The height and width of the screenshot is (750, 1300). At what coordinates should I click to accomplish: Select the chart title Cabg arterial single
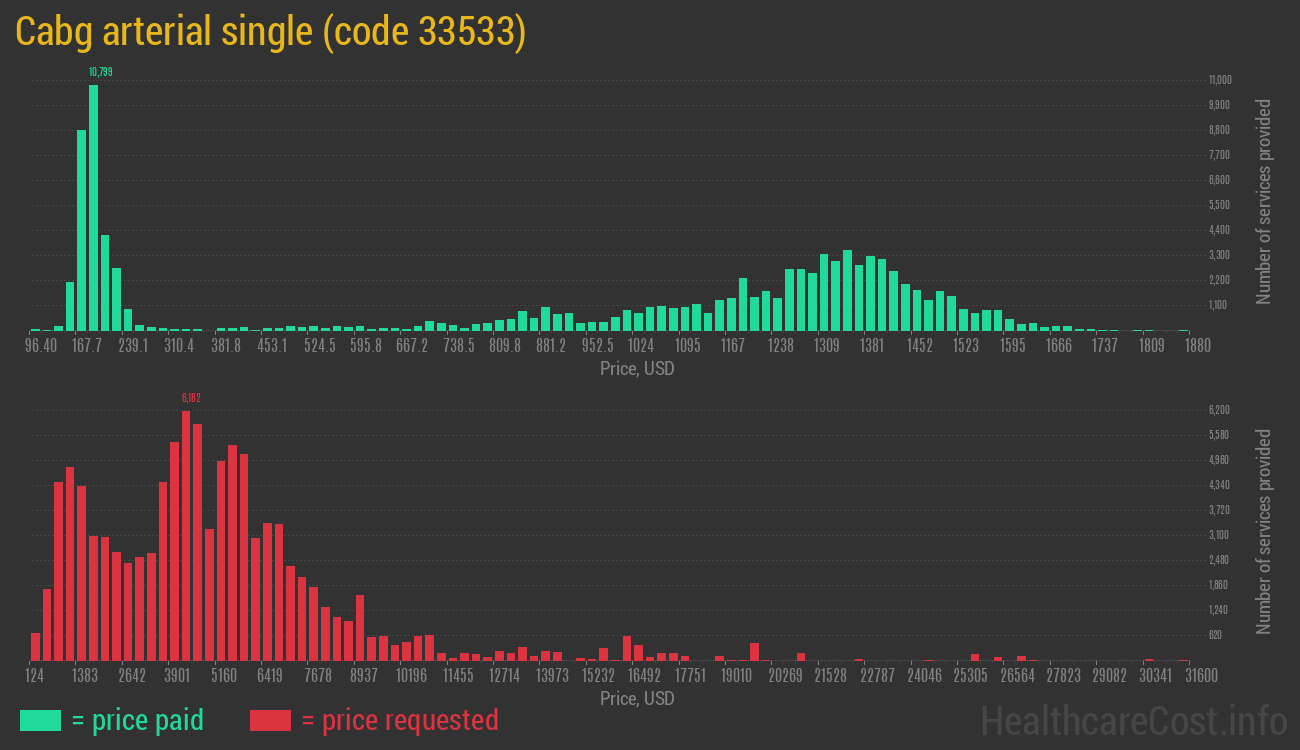[x=270, y=32]
